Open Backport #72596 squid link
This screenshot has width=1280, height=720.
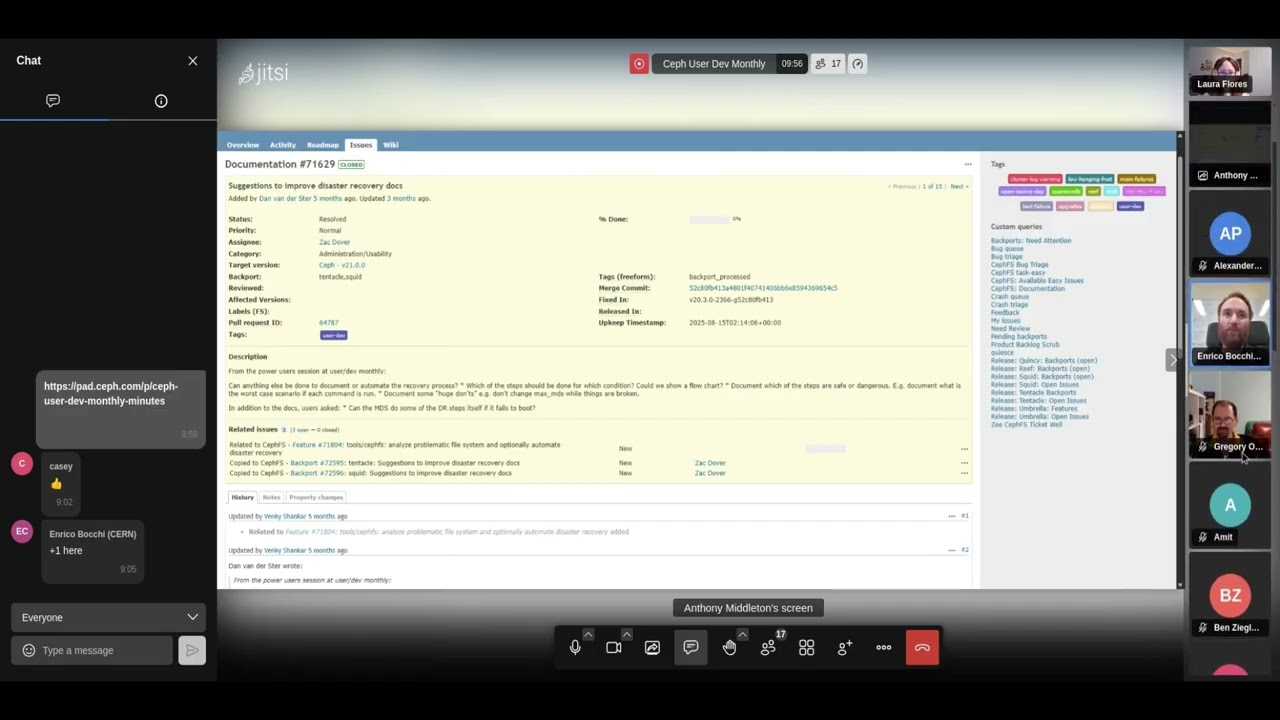point(317,473)
